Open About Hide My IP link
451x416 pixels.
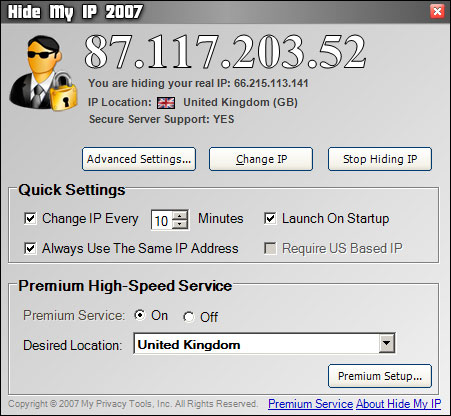point(399,404)
